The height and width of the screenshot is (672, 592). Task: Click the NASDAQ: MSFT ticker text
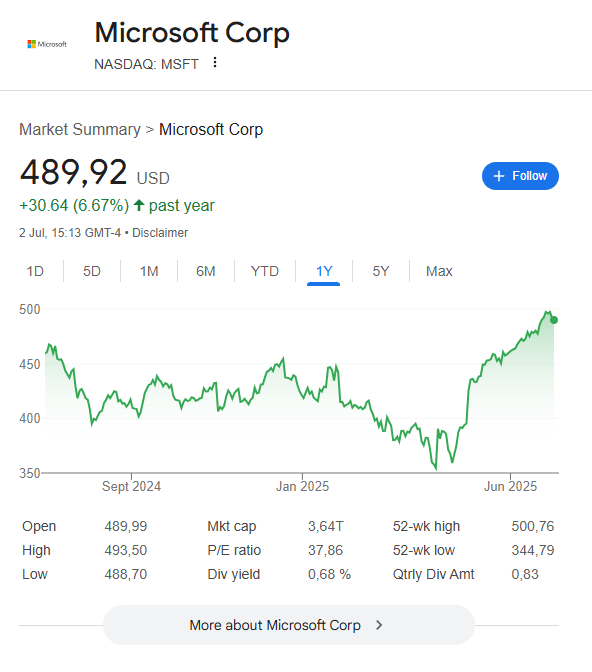point(146,64)
